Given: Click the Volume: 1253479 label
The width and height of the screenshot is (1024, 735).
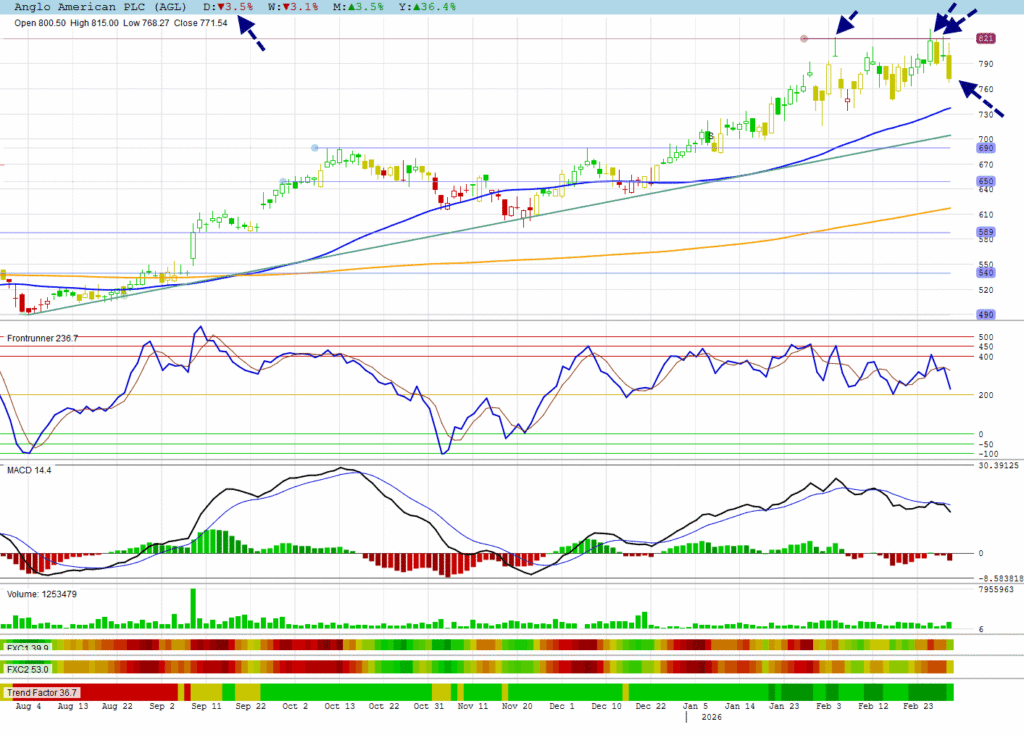Looking at the screenshot, I should 42,594.
